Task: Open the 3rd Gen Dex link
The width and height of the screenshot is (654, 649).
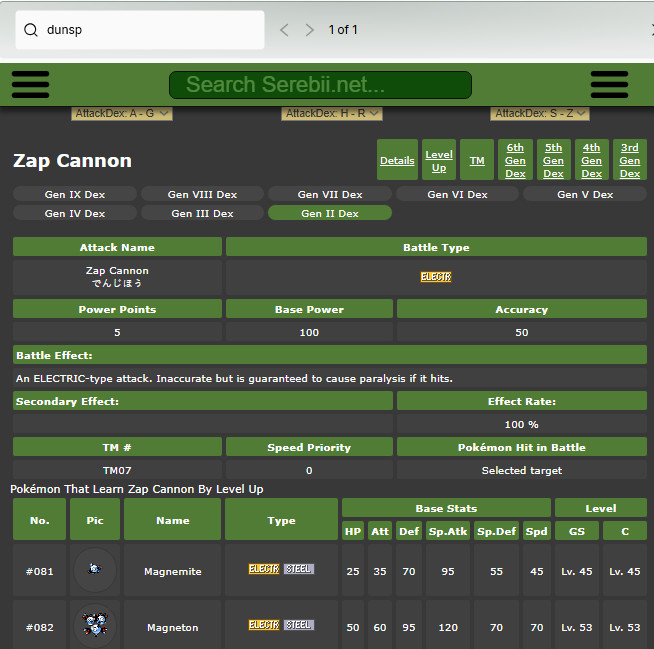Action: click(x=630, y=160)
